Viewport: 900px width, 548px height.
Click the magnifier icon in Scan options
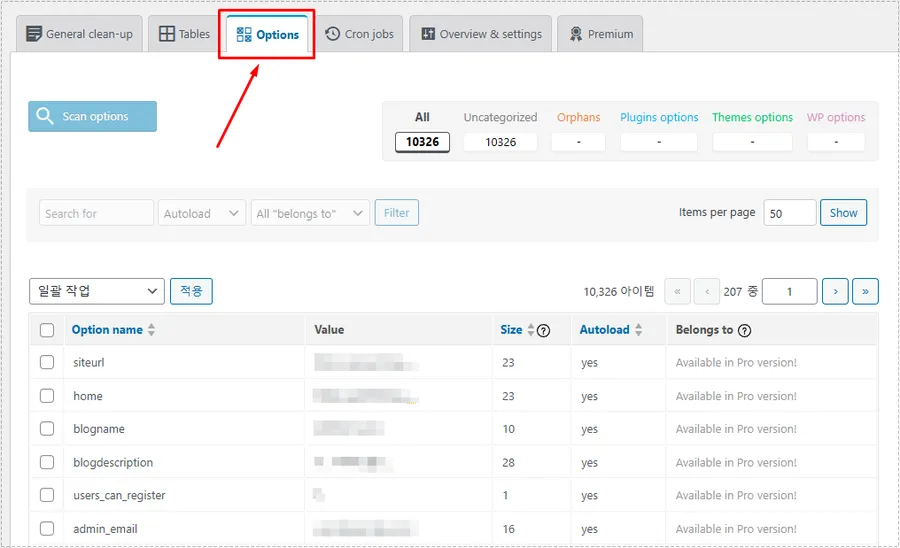point(45,116)
